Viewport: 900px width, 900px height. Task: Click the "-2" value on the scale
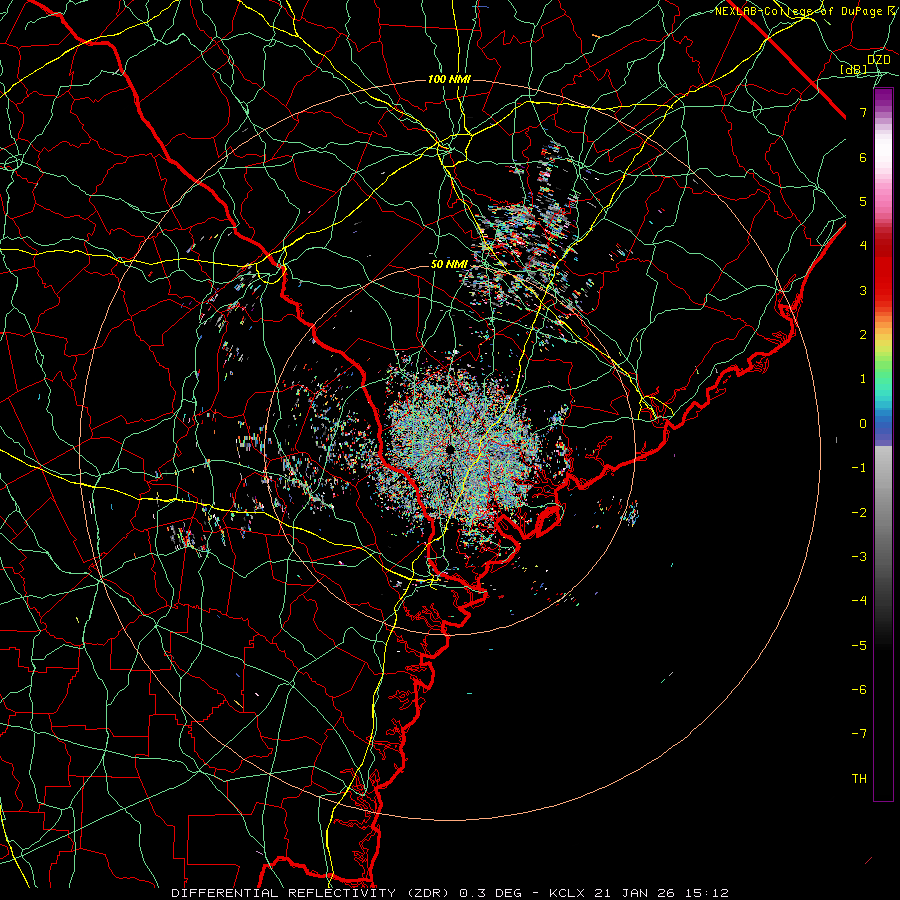[x=859, y=512]
